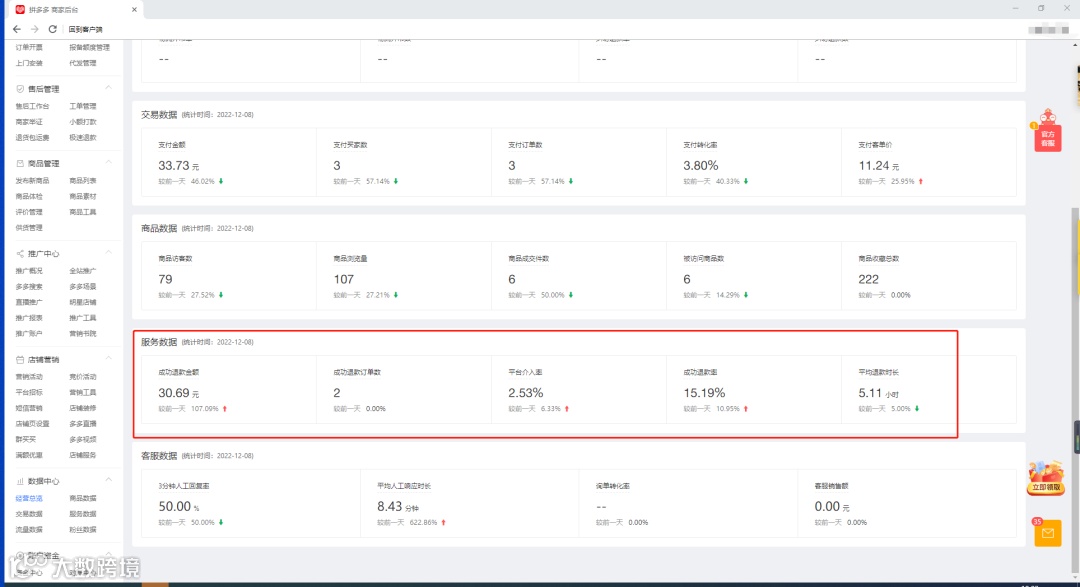Open 粉丝数据 in the sidebar

pyautogui.click(x=83, y=530)
